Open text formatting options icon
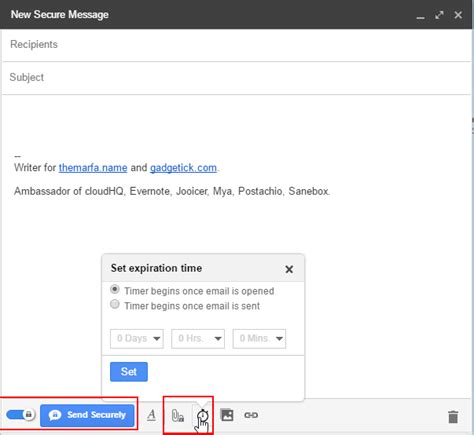 [151, 415]
